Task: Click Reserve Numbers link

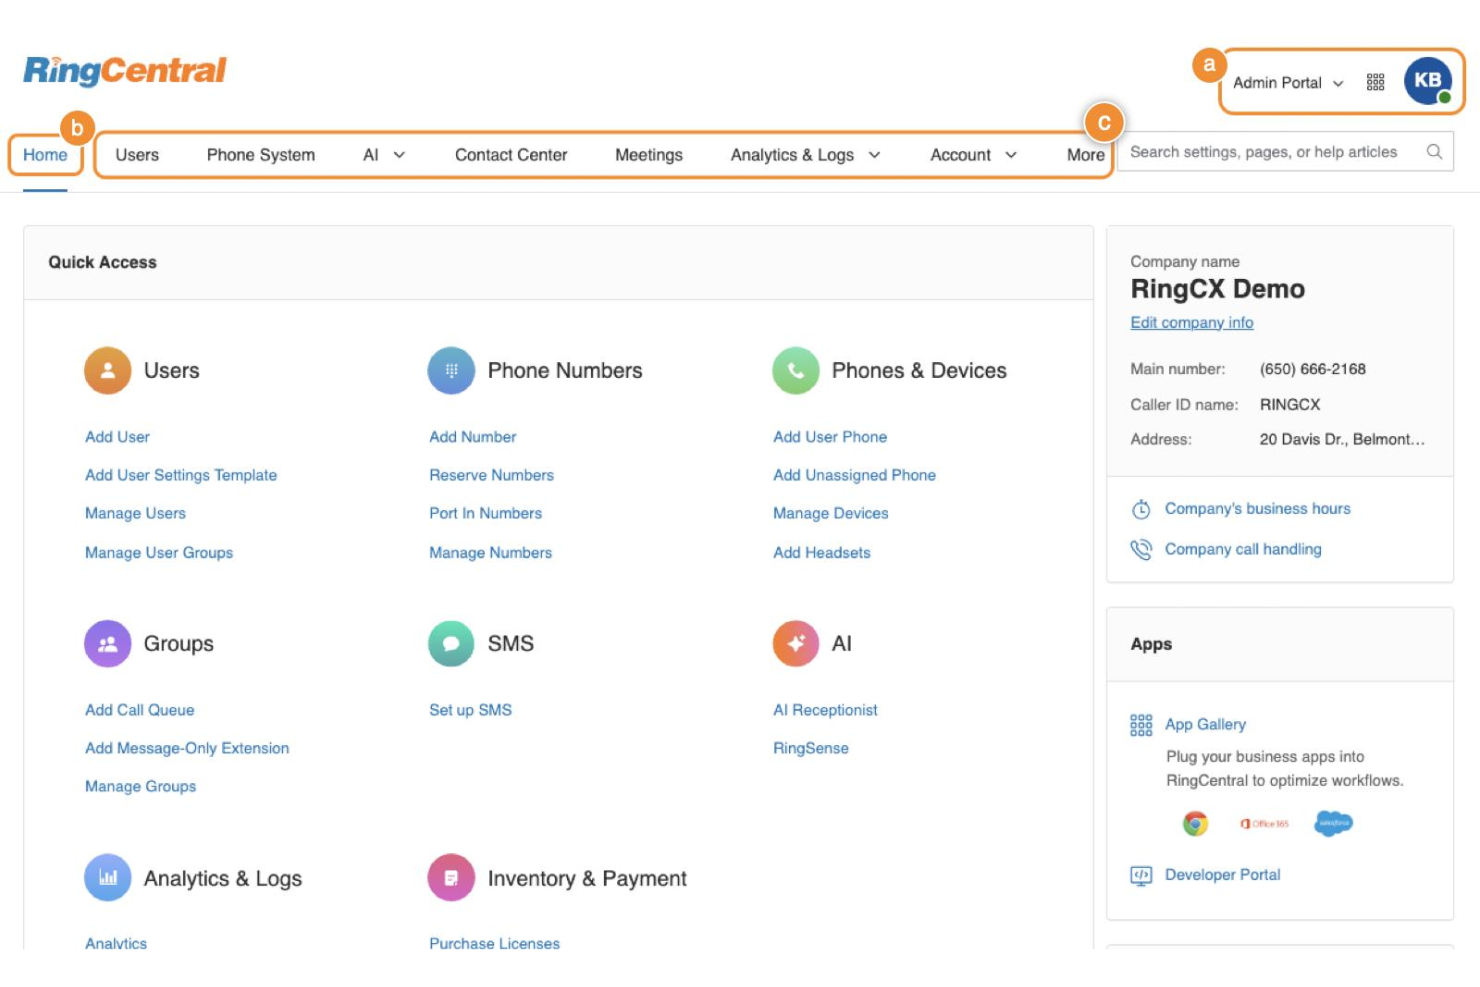Action: [x=491, y=475]
